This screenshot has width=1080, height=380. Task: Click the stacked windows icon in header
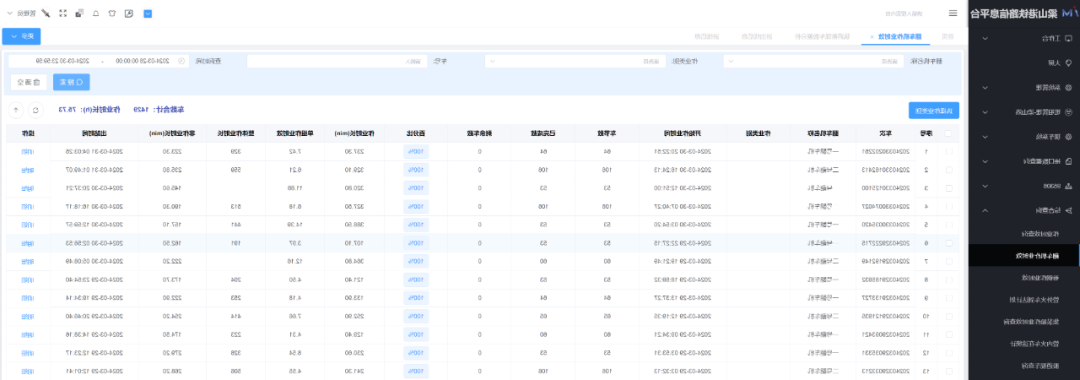click(x=79, y=13)
